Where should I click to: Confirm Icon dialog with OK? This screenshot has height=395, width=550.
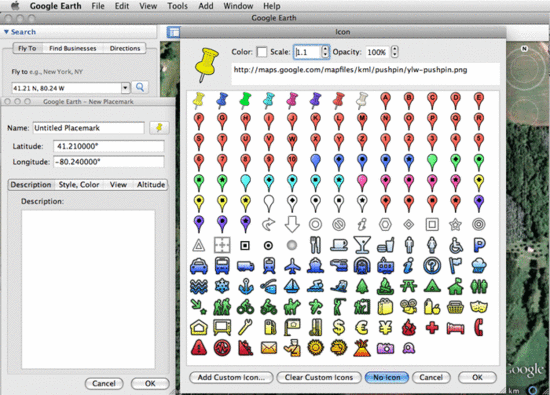coord(477,377)
